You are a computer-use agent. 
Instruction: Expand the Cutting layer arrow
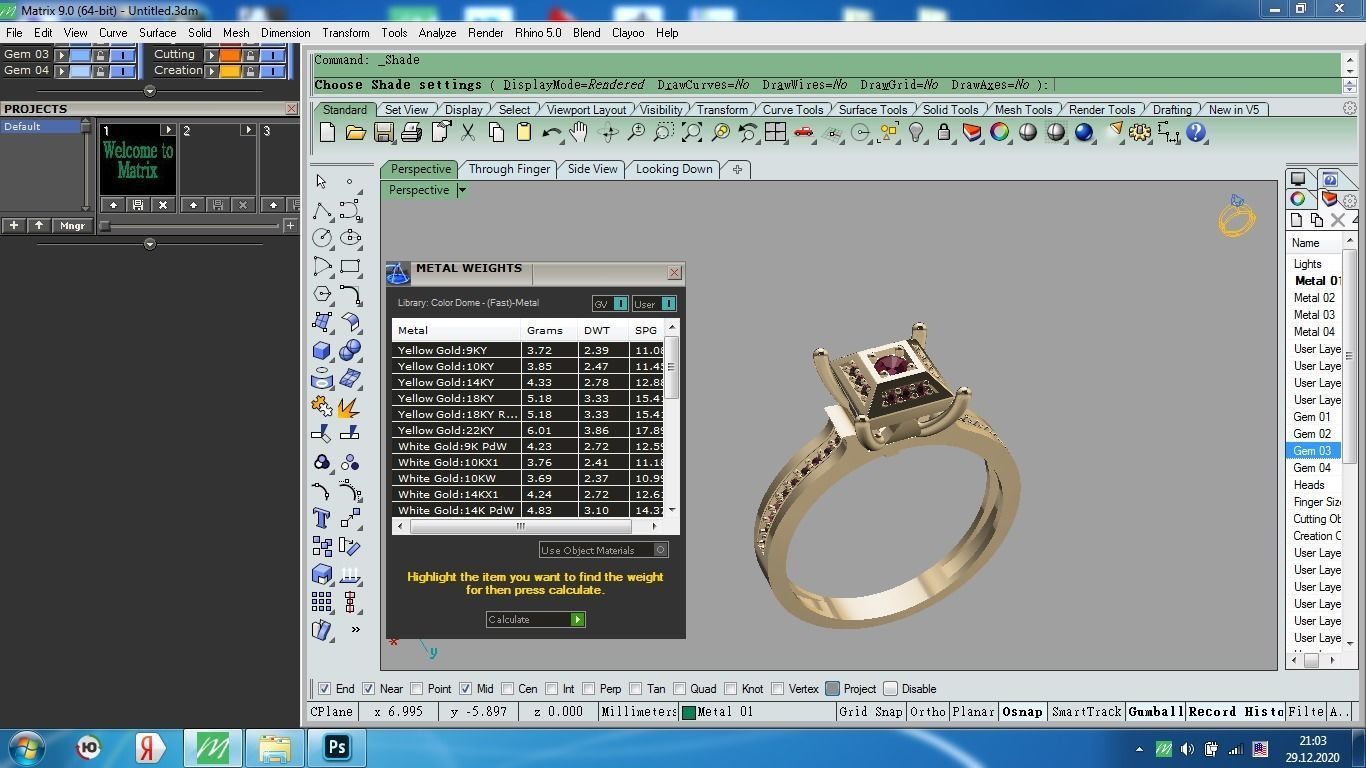[212, 55]
